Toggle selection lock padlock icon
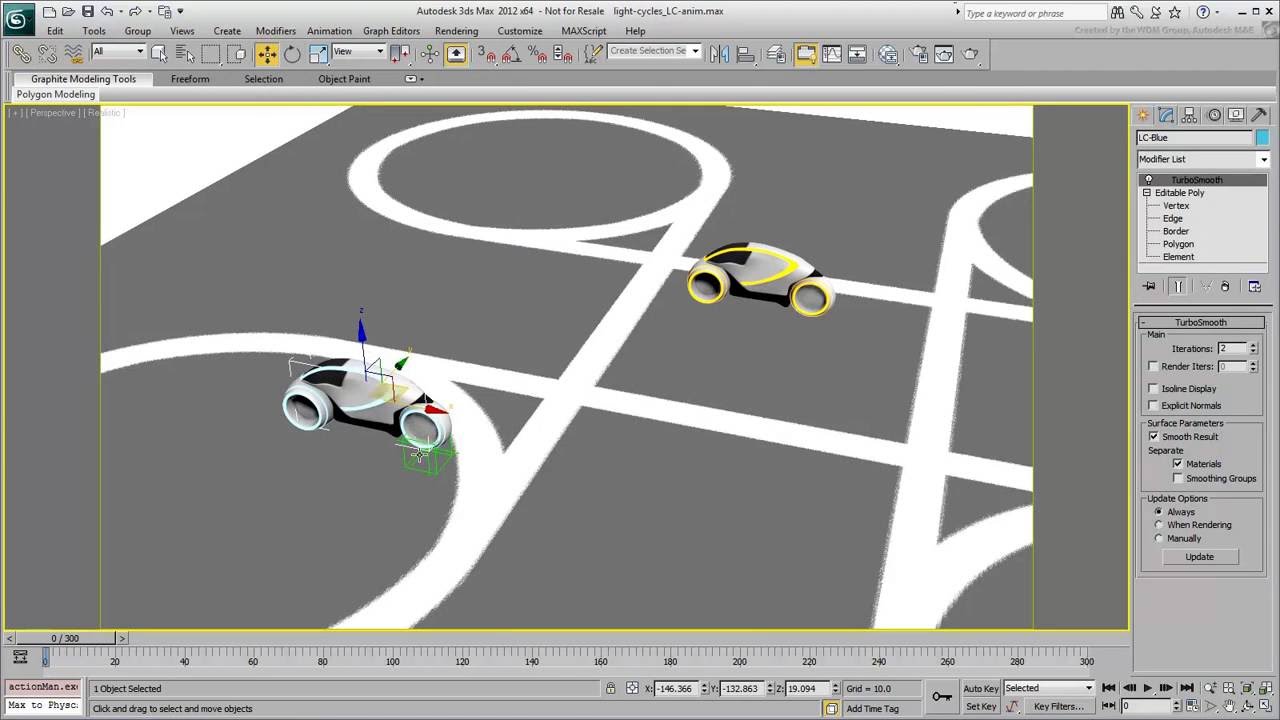Viewport: 1280px width, 720px height. pos(610,688)
